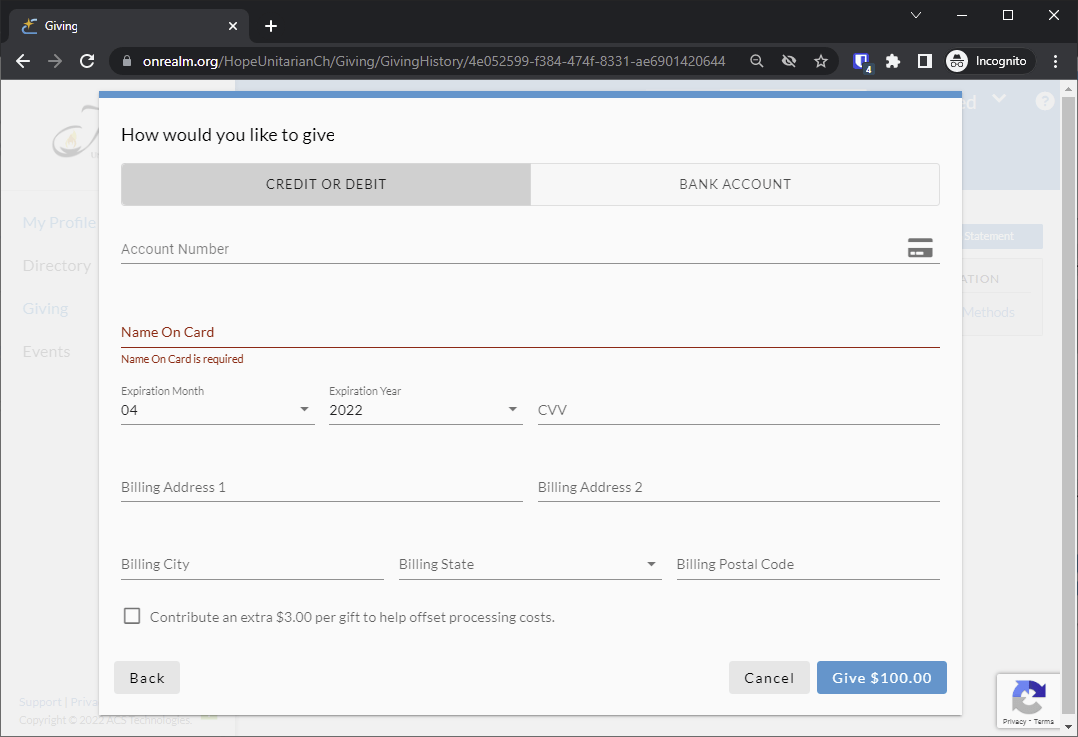Expand the Expiration Month dropdown
Viewport: 1078px width, 737px height.
coord(217,410)
